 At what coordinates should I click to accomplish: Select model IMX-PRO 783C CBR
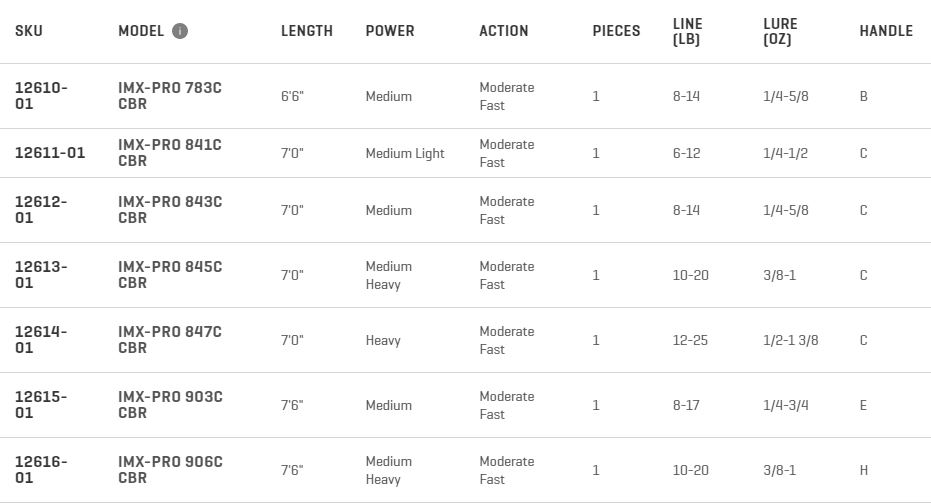tap(170, 96)
